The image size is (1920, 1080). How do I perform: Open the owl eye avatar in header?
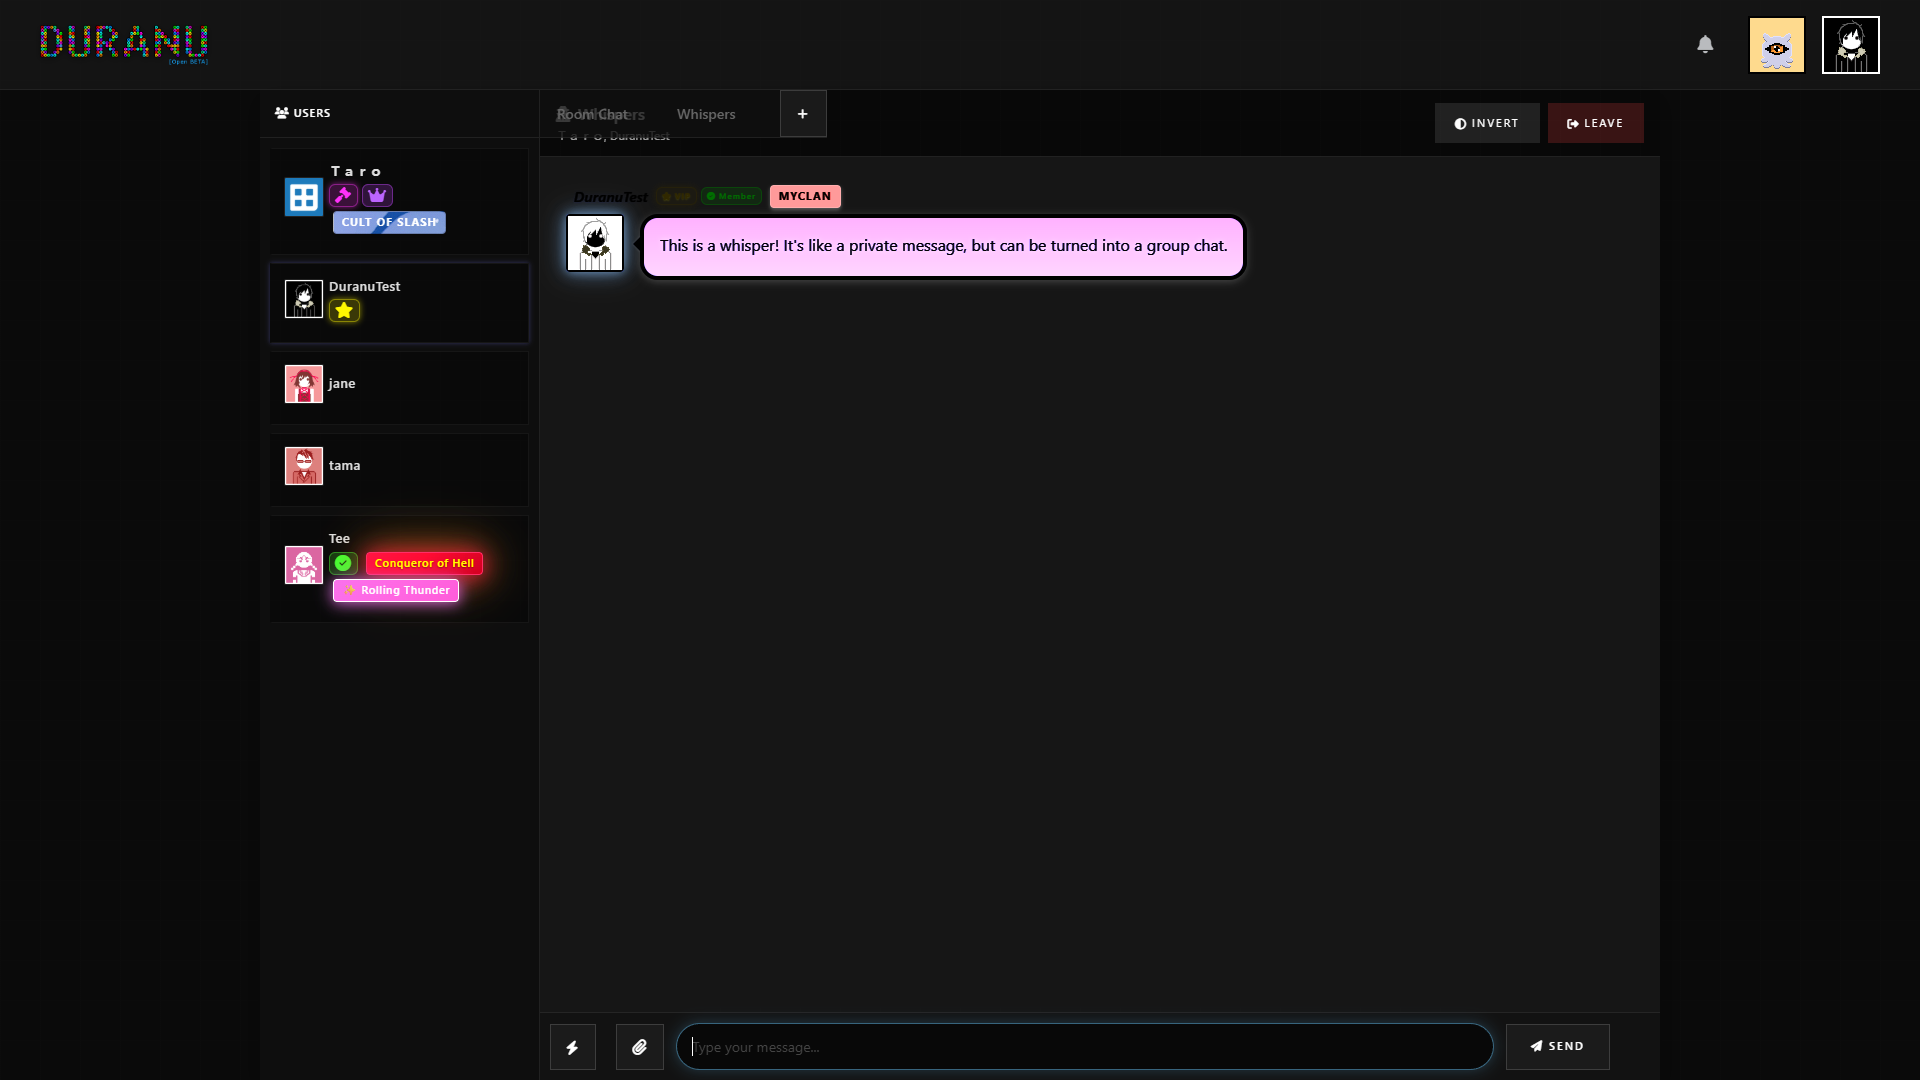click(1776, 45)
